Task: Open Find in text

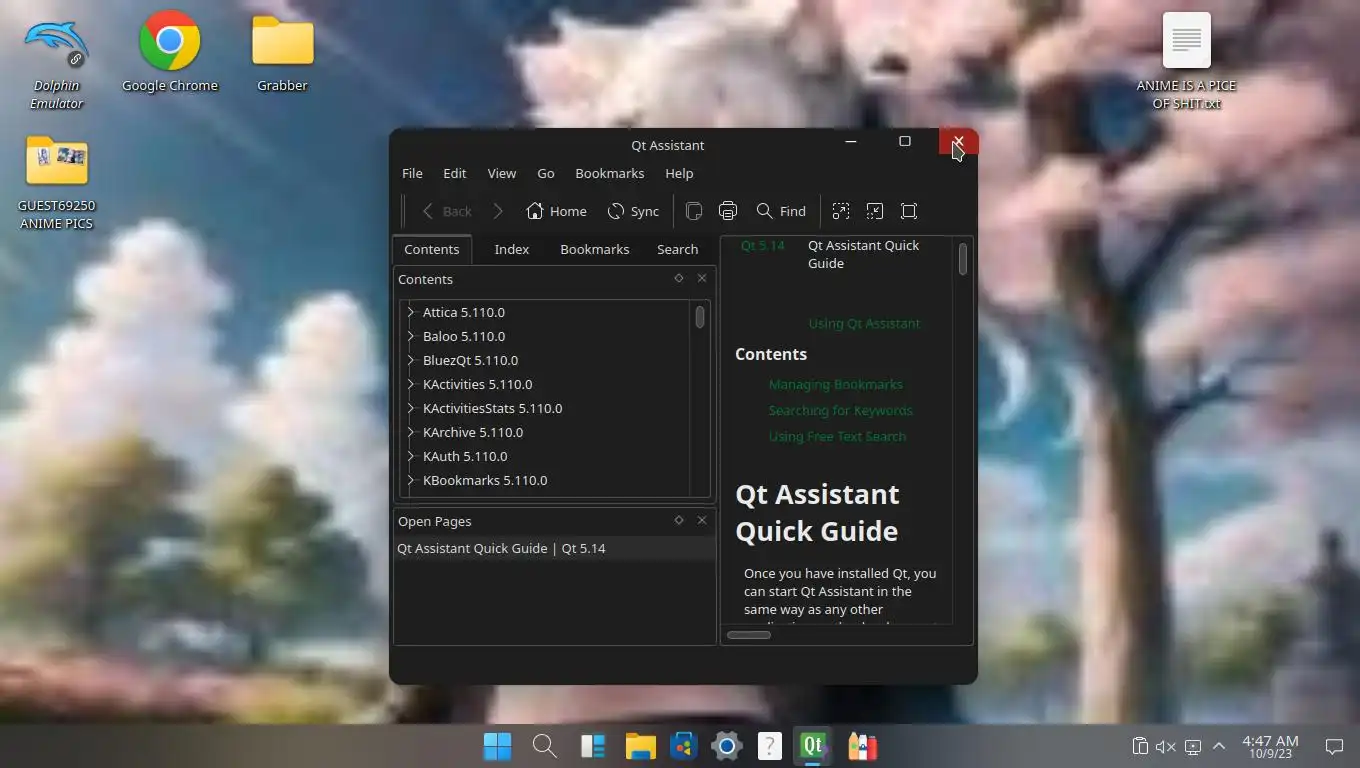Action: pyautogui.click(x=781, y=211)
